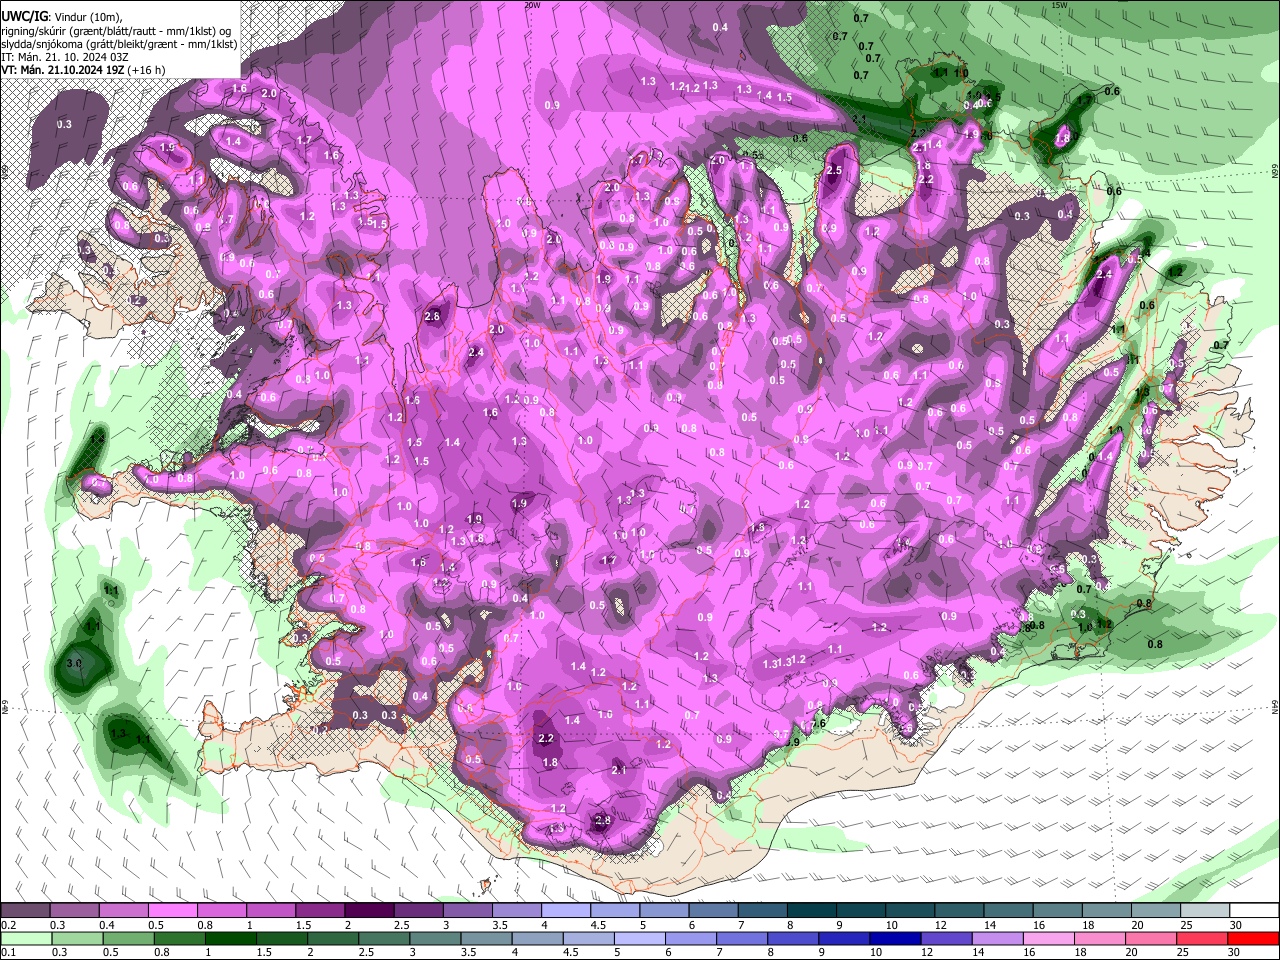The width and height of the screenshot is (1280, 960).
Task: Pick the darkest purple snow swatch between 2 and 2.5
Action: tap(369, 911)
